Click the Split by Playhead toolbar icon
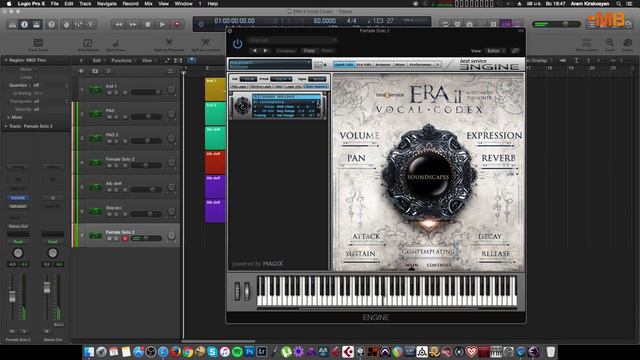Viewport: 640px width, 360px height. (169, 42)
